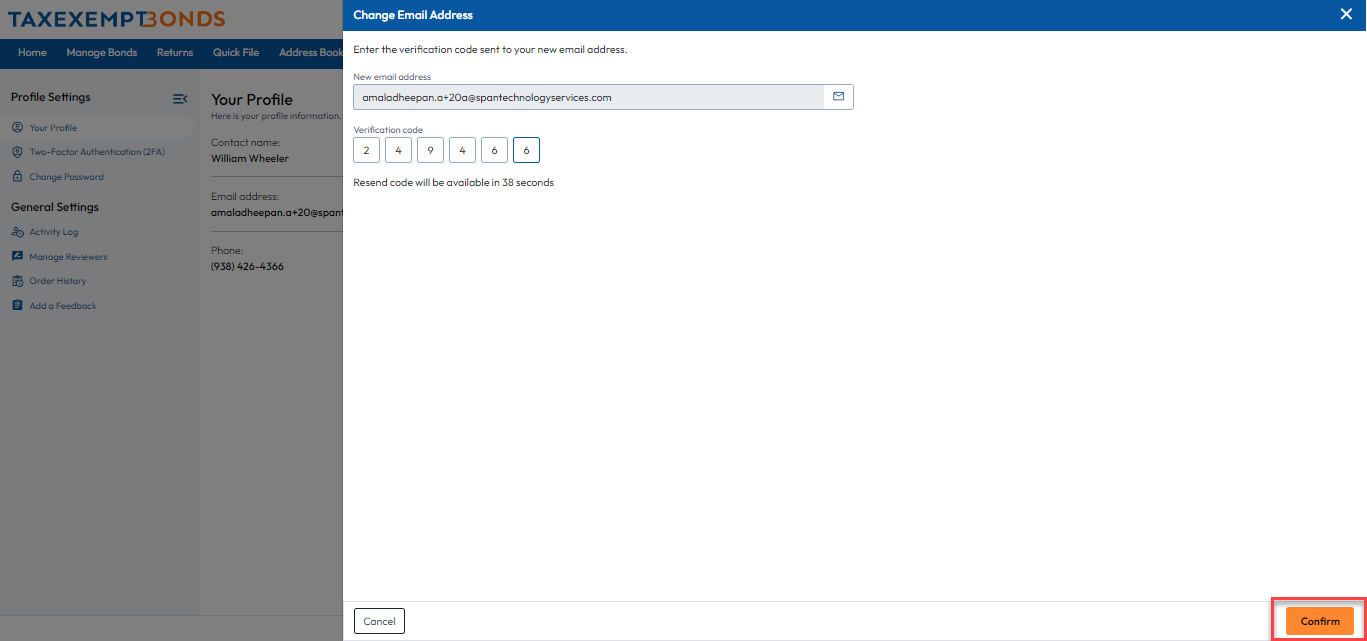Open the Home menu

(32, 52)
